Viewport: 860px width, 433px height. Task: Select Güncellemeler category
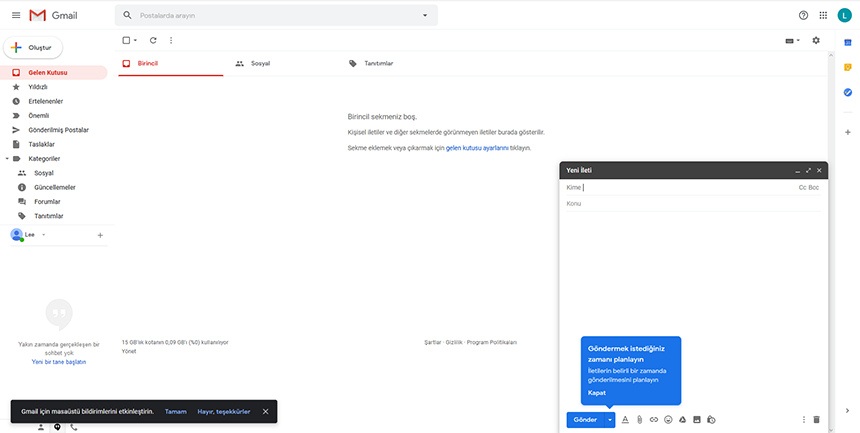(x=54, y=187)
